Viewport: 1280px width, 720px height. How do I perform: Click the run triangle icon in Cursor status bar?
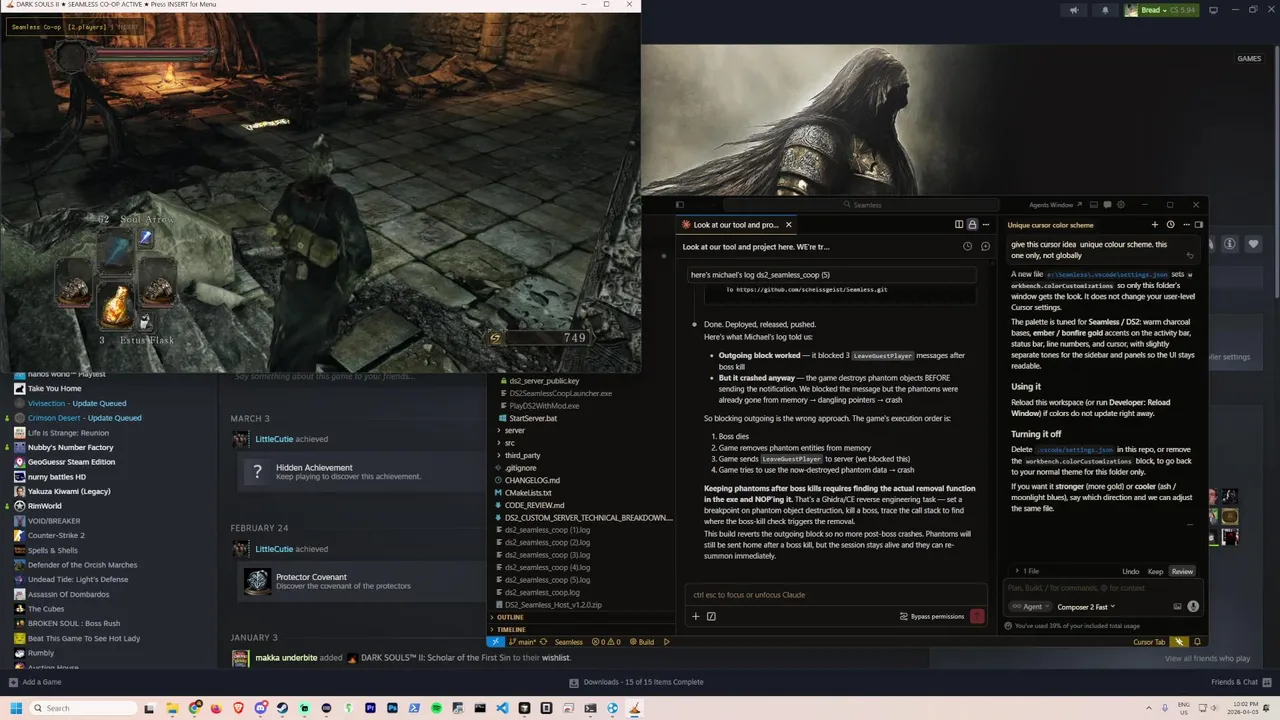point(667,642)
